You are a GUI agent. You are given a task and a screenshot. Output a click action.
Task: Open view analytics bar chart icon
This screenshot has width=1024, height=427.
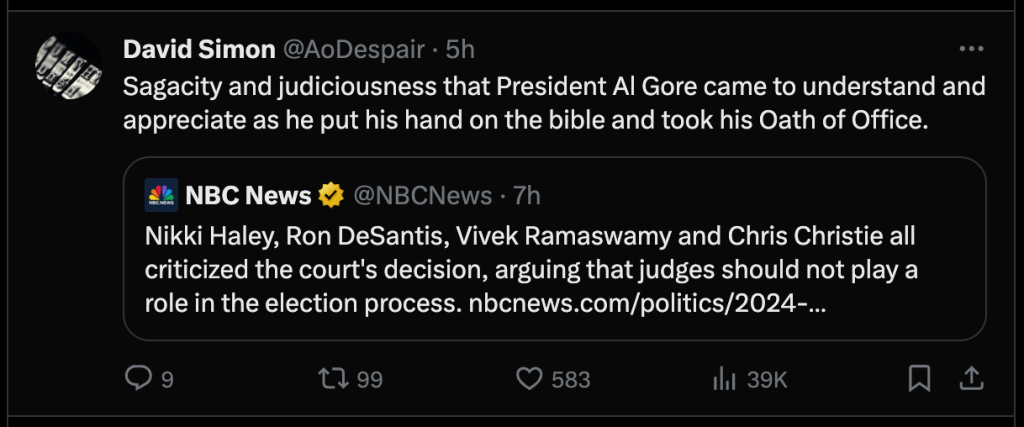(x=719, y=379)
